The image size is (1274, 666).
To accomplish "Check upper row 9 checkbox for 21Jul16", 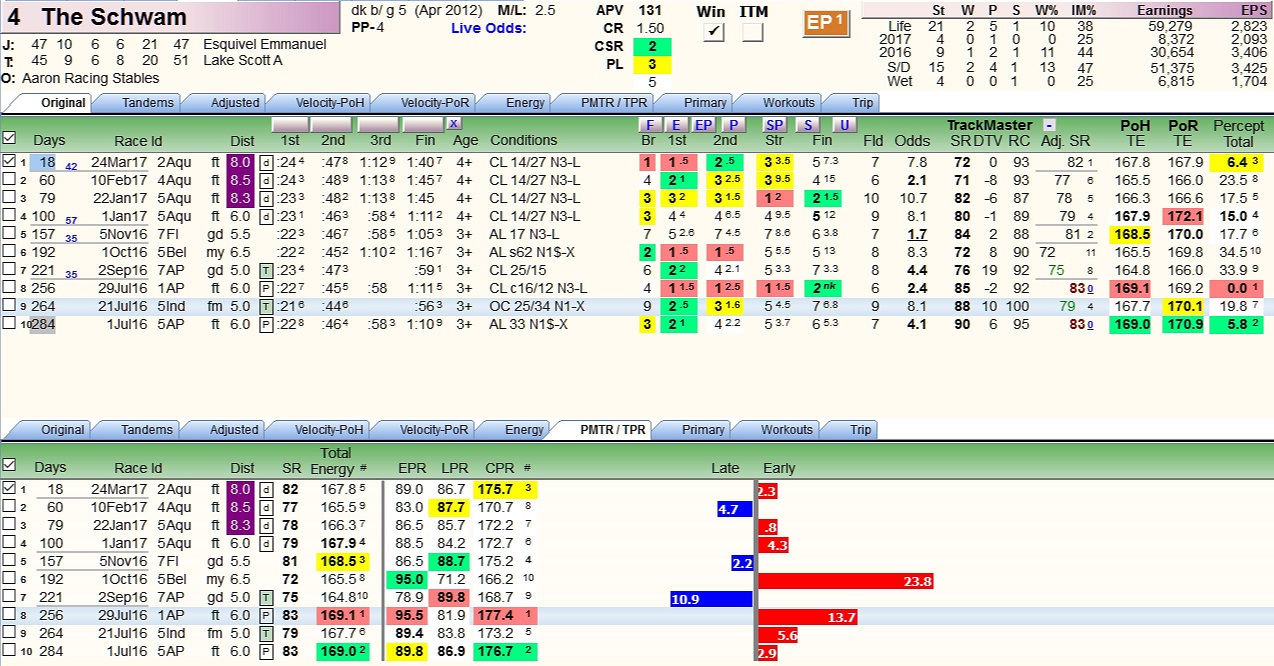I will 9,305.
